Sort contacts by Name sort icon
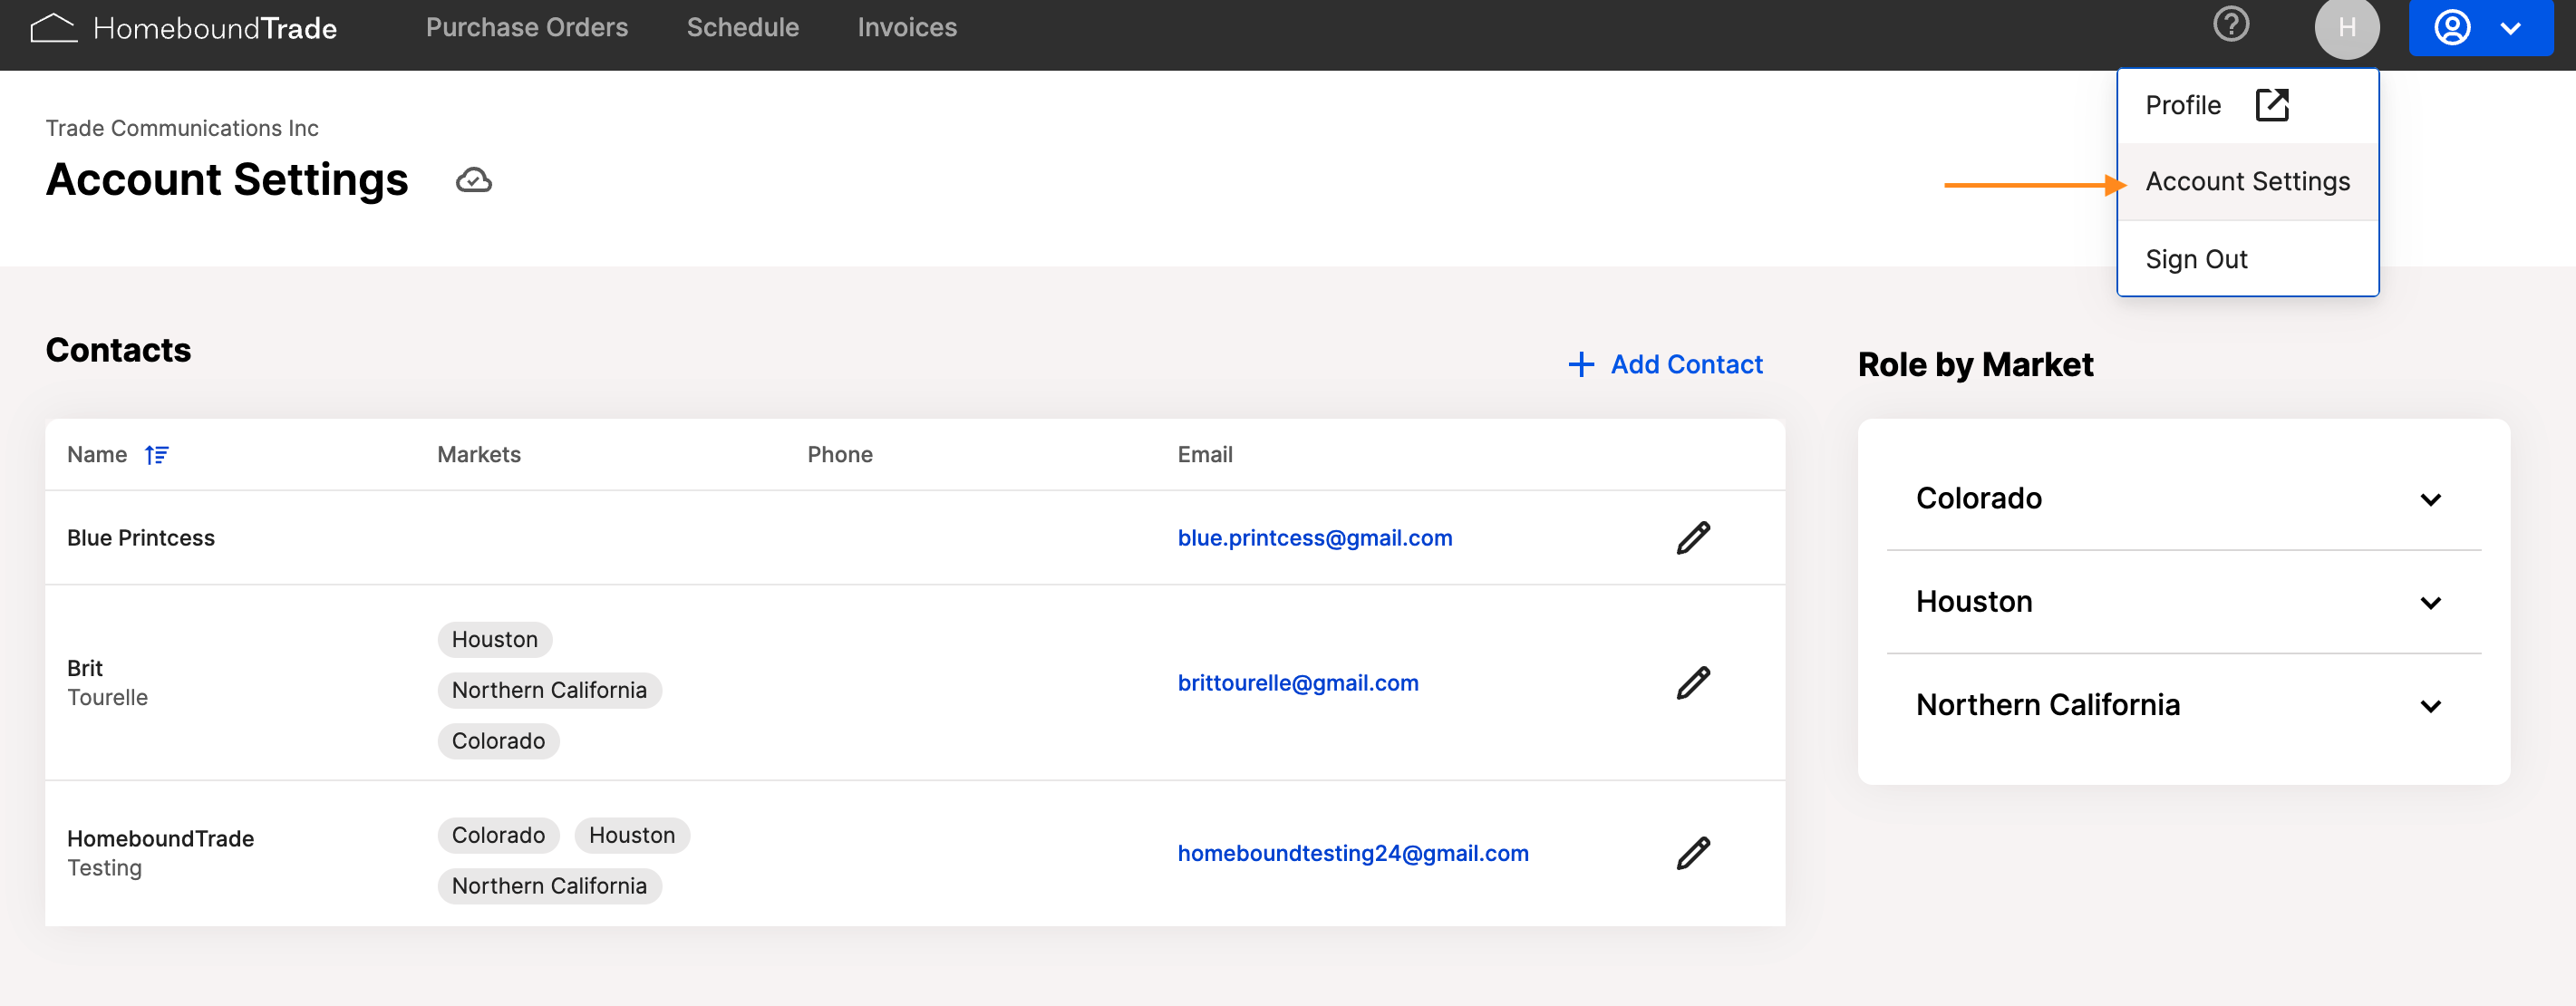 pos(157,455)
